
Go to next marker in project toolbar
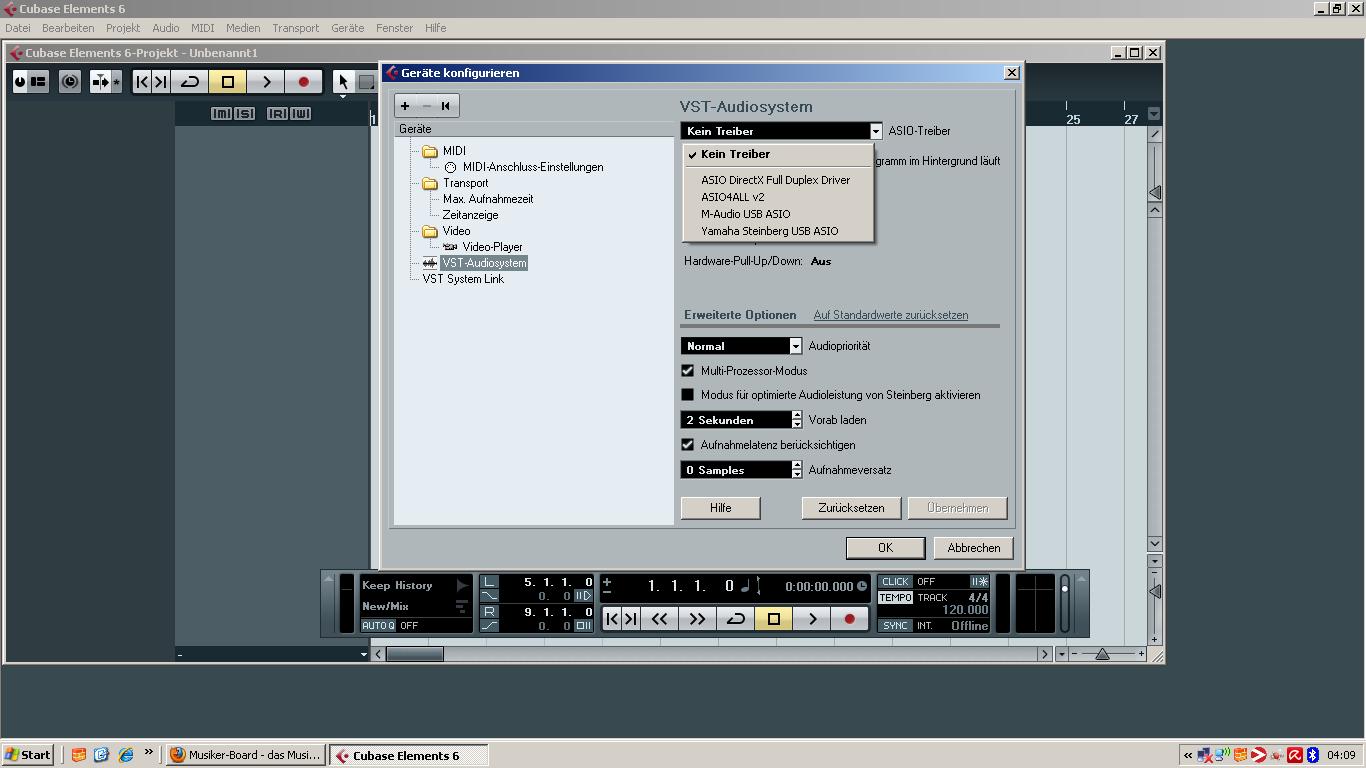click(x=160, y=82)
